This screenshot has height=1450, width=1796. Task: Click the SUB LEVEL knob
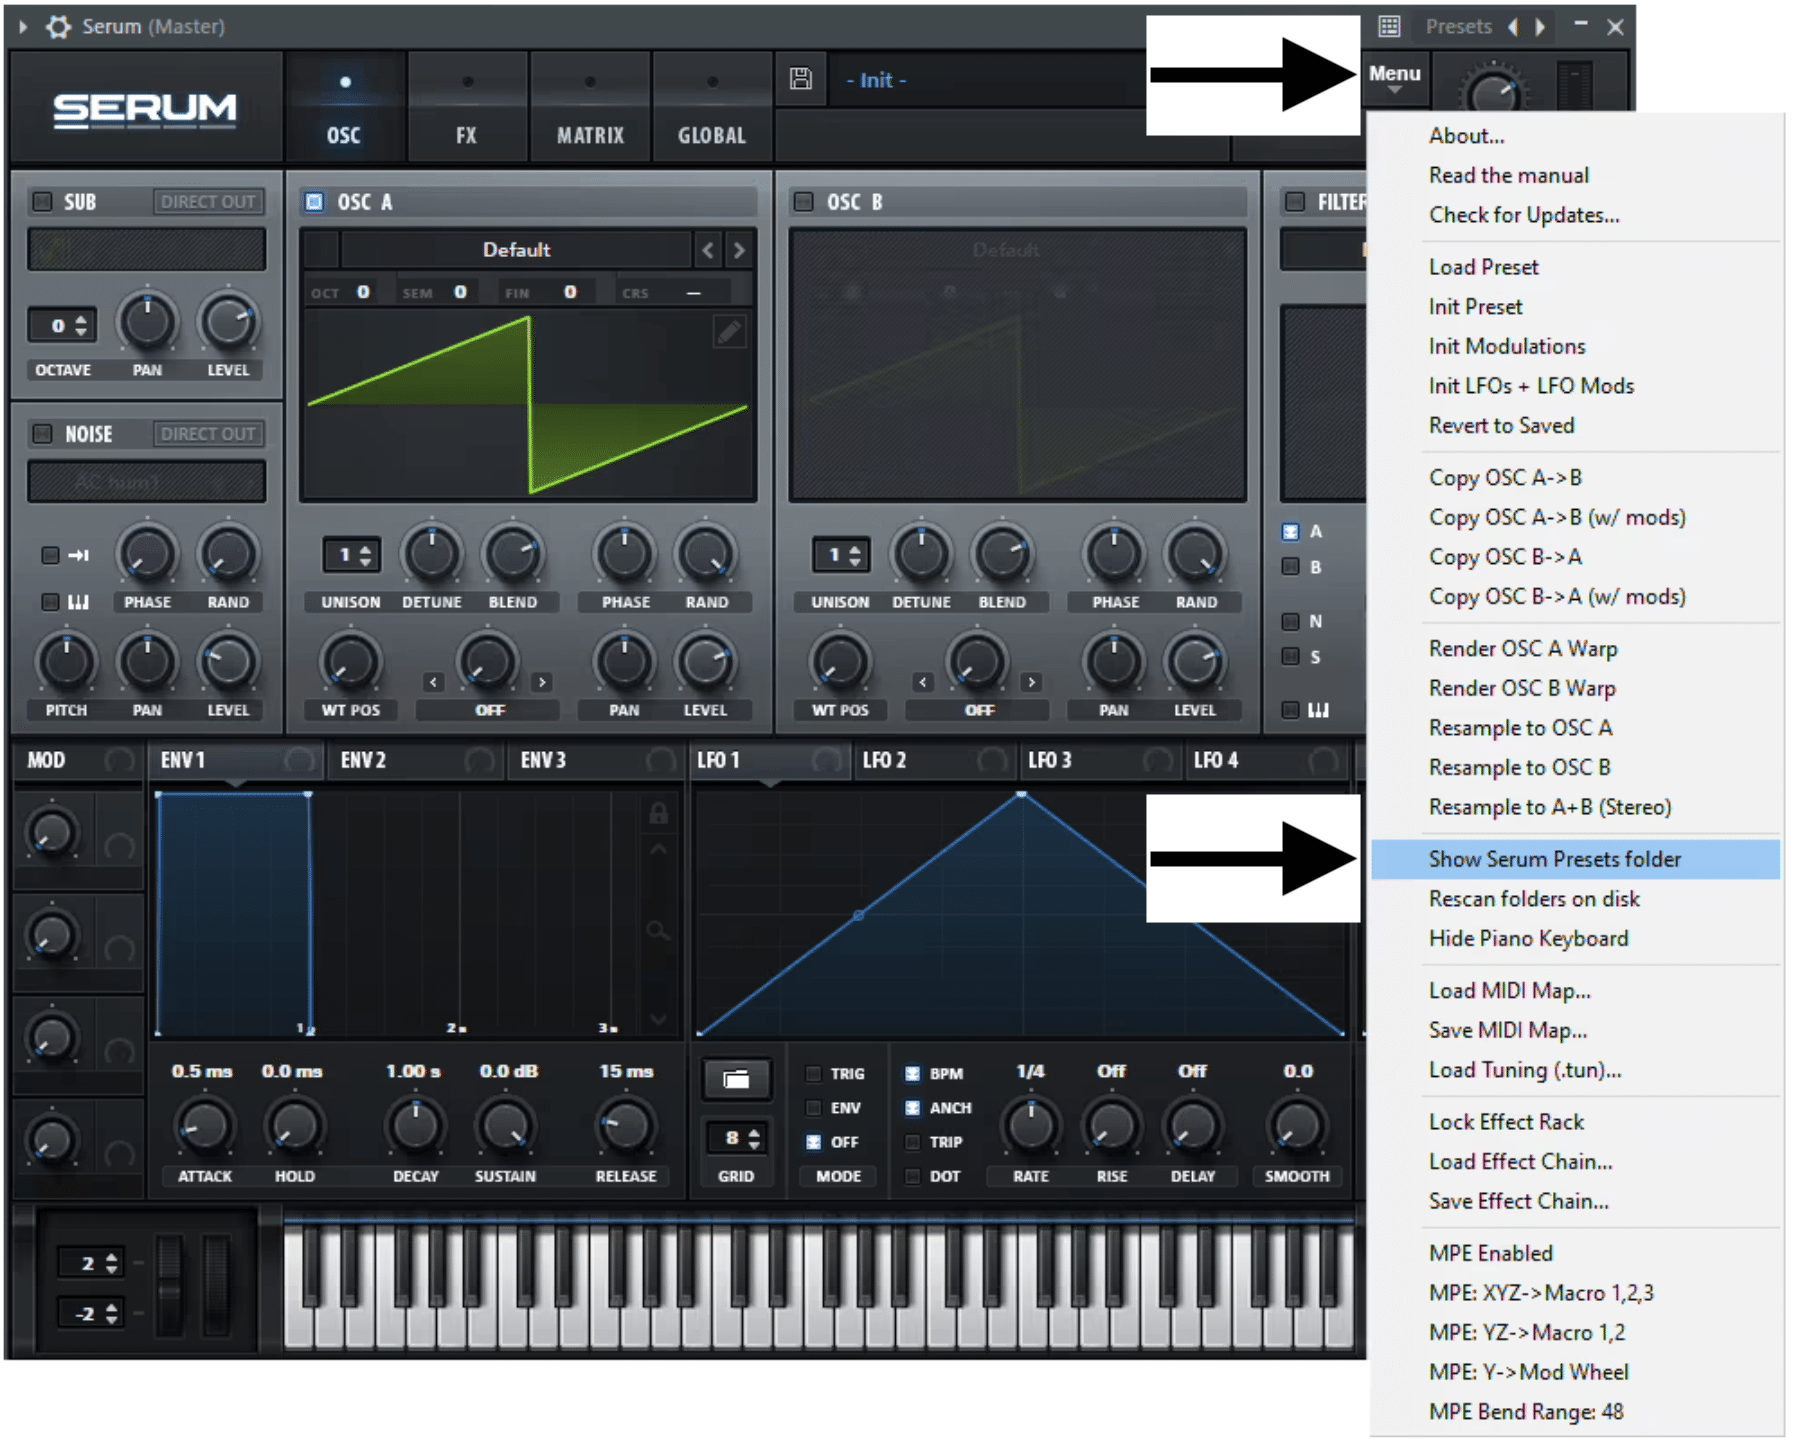[x=228, y=322]
